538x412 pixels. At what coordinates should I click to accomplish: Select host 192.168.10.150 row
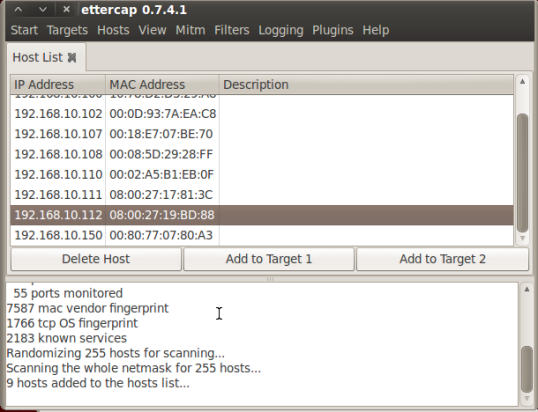coord(262,235)
